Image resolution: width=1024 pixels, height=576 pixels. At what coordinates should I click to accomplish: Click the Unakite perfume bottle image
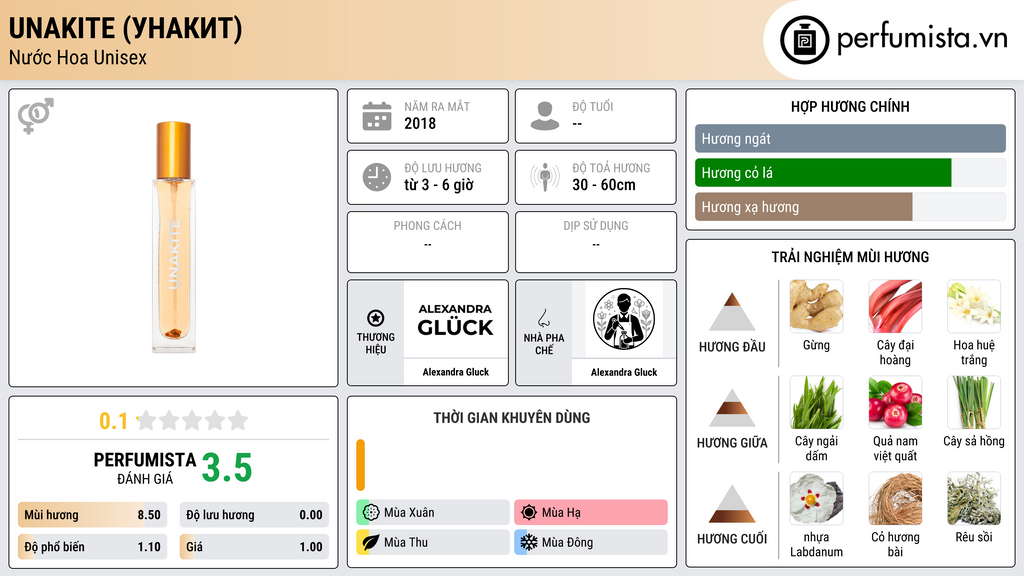pyautogui.click(x=174, y=237)
